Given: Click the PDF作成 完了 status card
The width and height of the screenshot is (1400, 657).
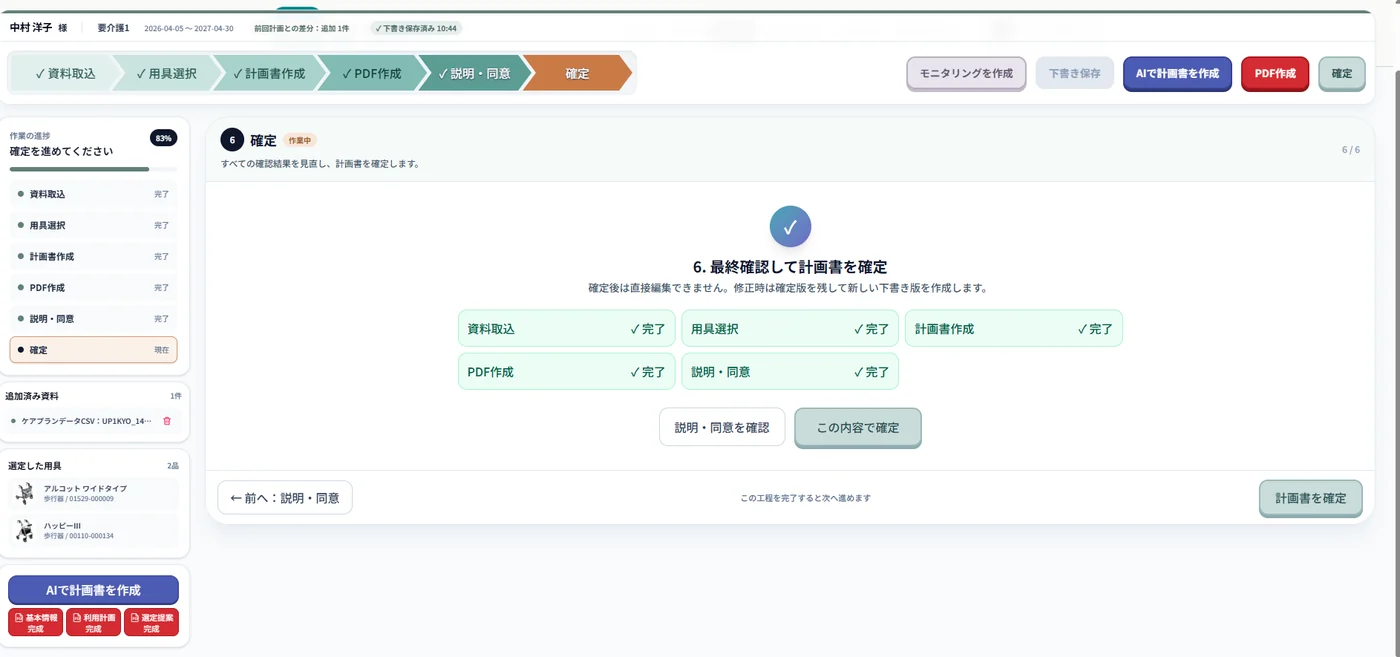Looking at the screenshot, I should (566, 371).
